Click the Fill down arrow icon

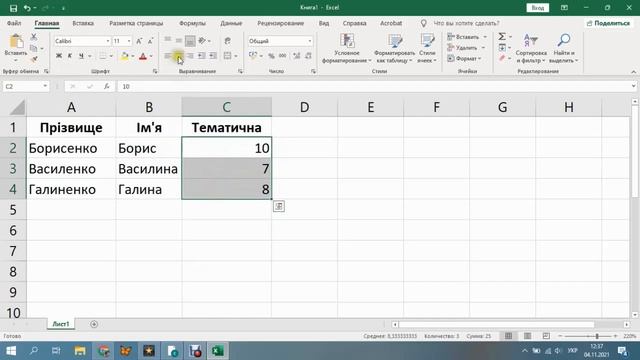coord(502,48)
